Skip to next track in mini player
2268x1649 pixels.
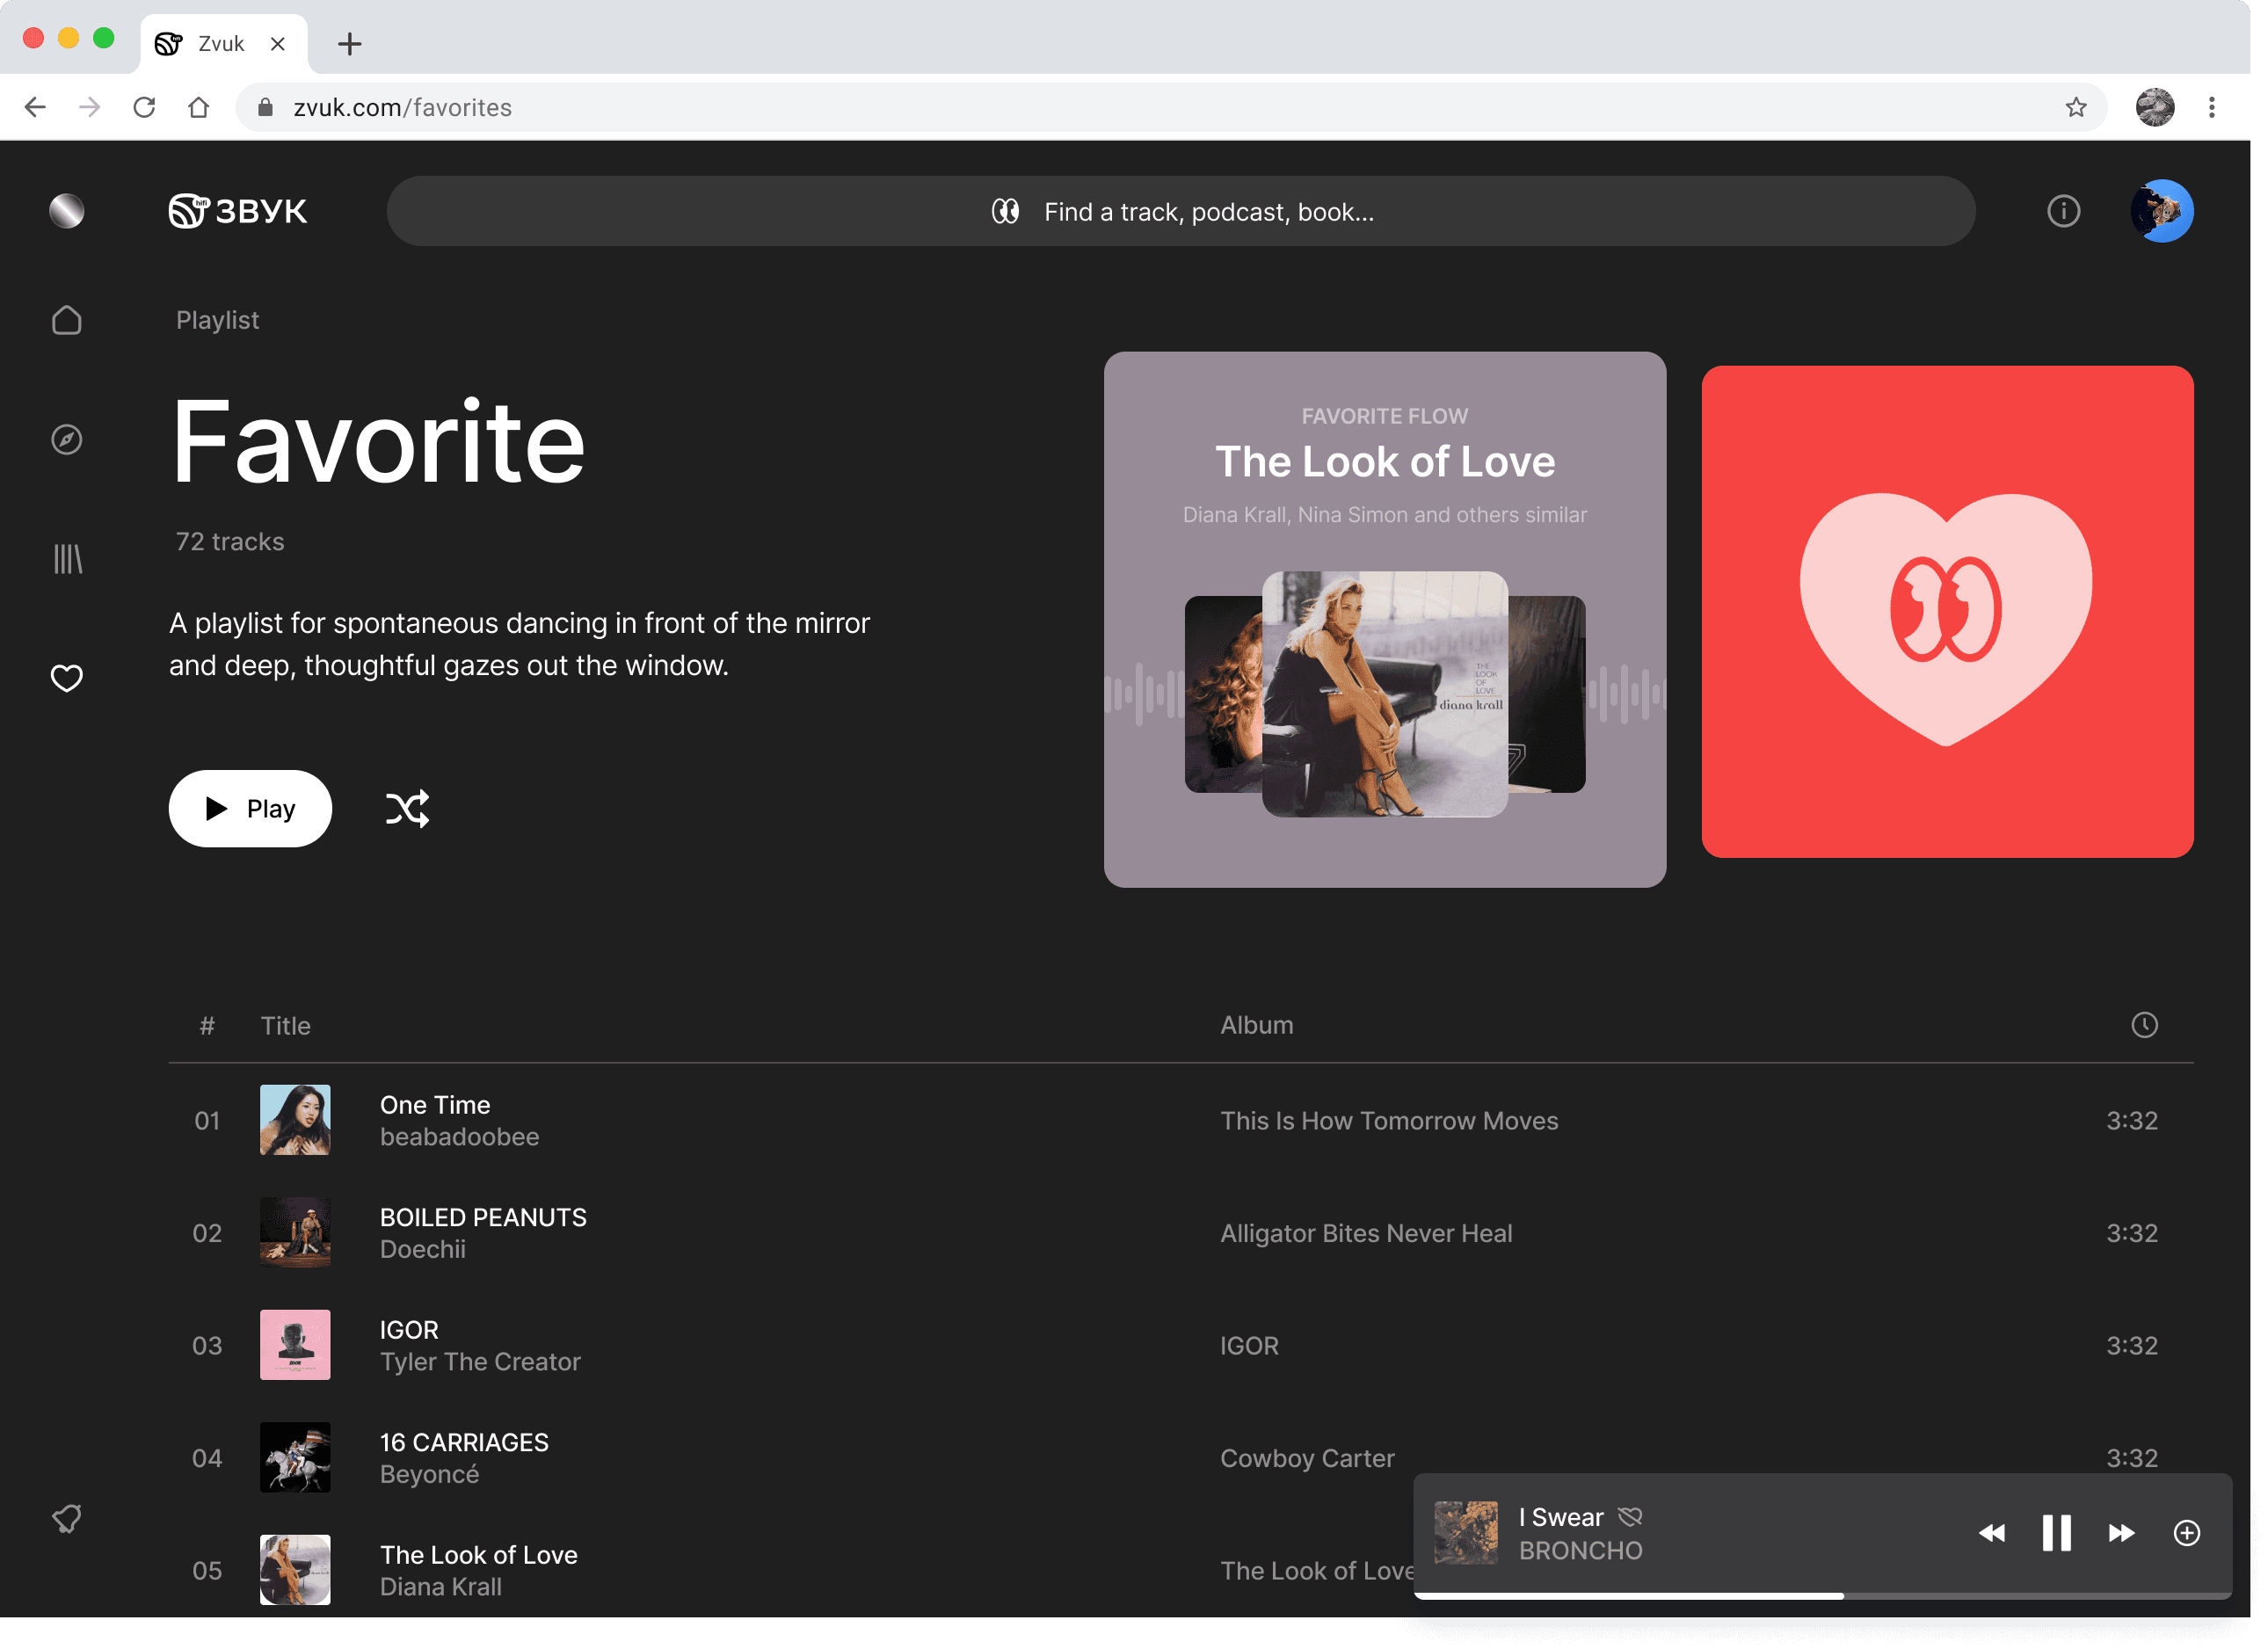click(x=2121, y=1533)
